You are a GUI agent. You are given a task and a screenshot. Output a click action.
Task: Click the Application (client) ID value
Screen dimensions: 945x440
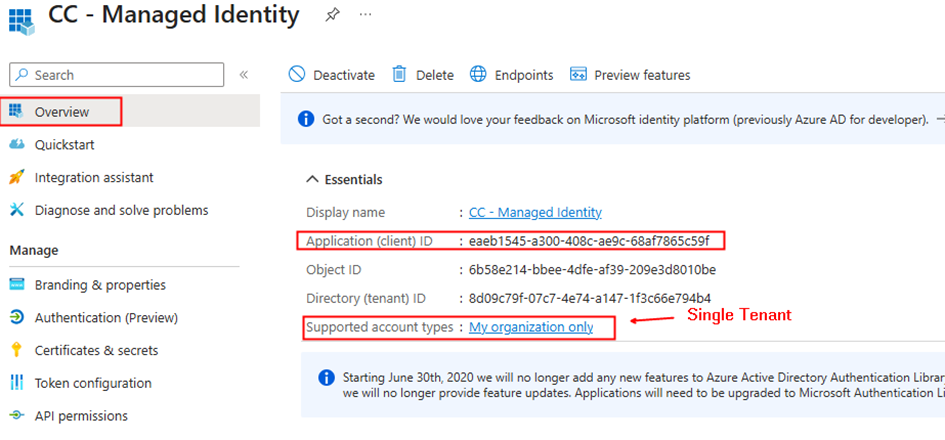[589, 241]
